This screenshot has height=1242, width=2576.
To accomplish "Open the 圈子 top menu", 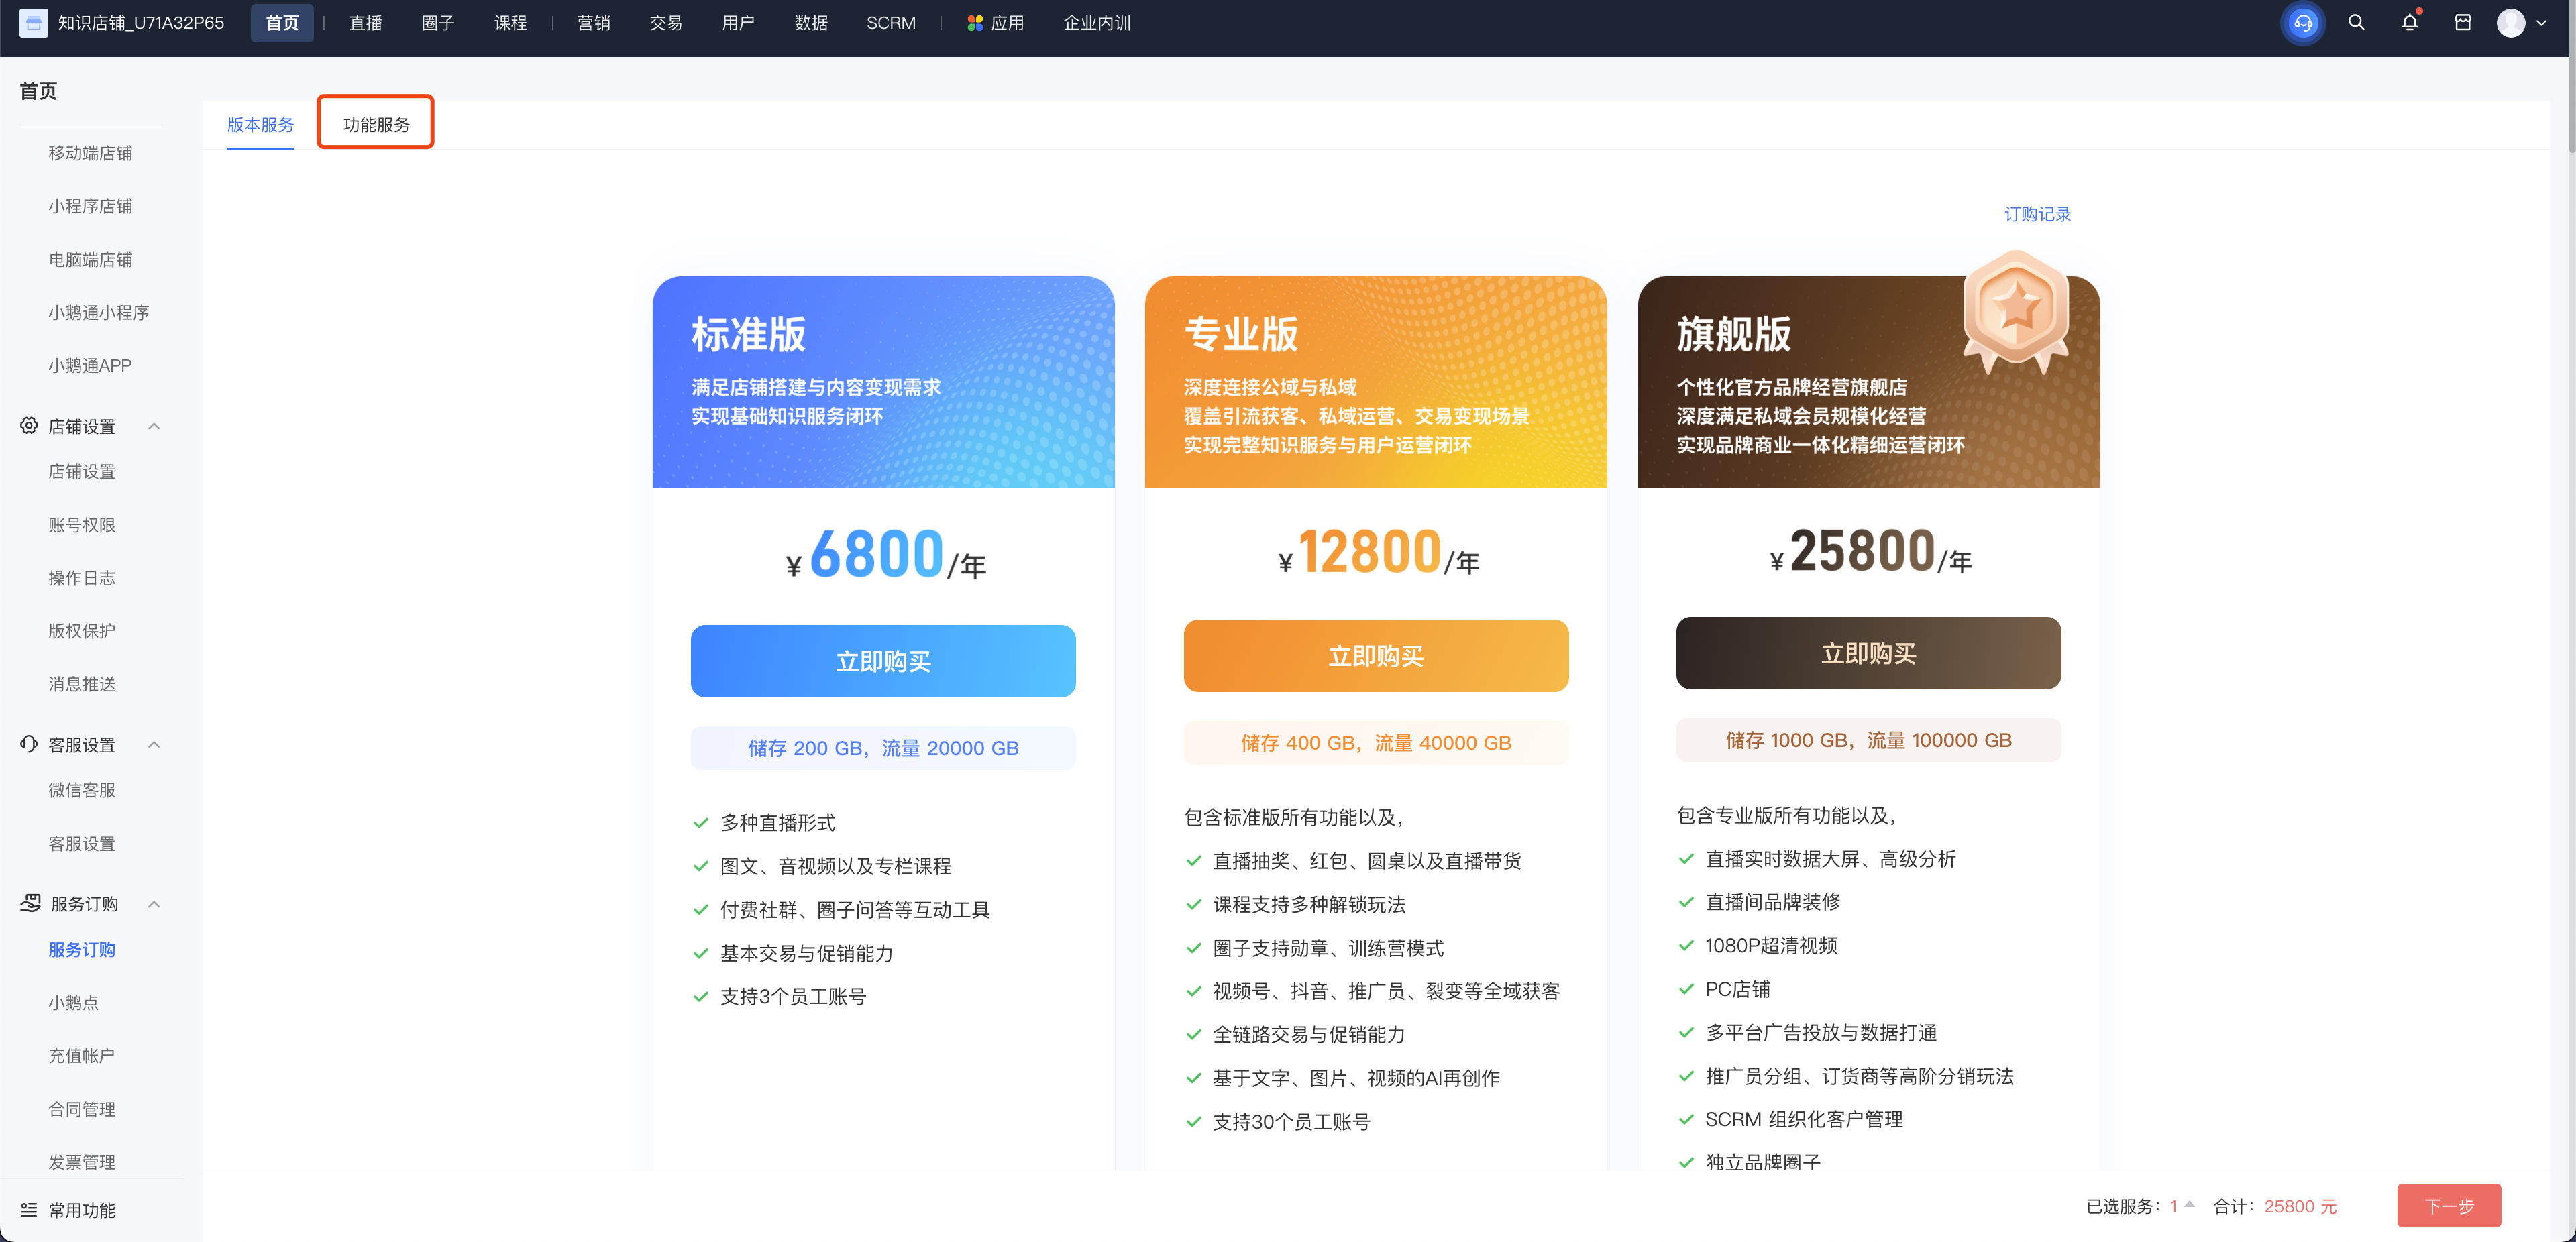I will pyautogui.click(x=437, y=23).
